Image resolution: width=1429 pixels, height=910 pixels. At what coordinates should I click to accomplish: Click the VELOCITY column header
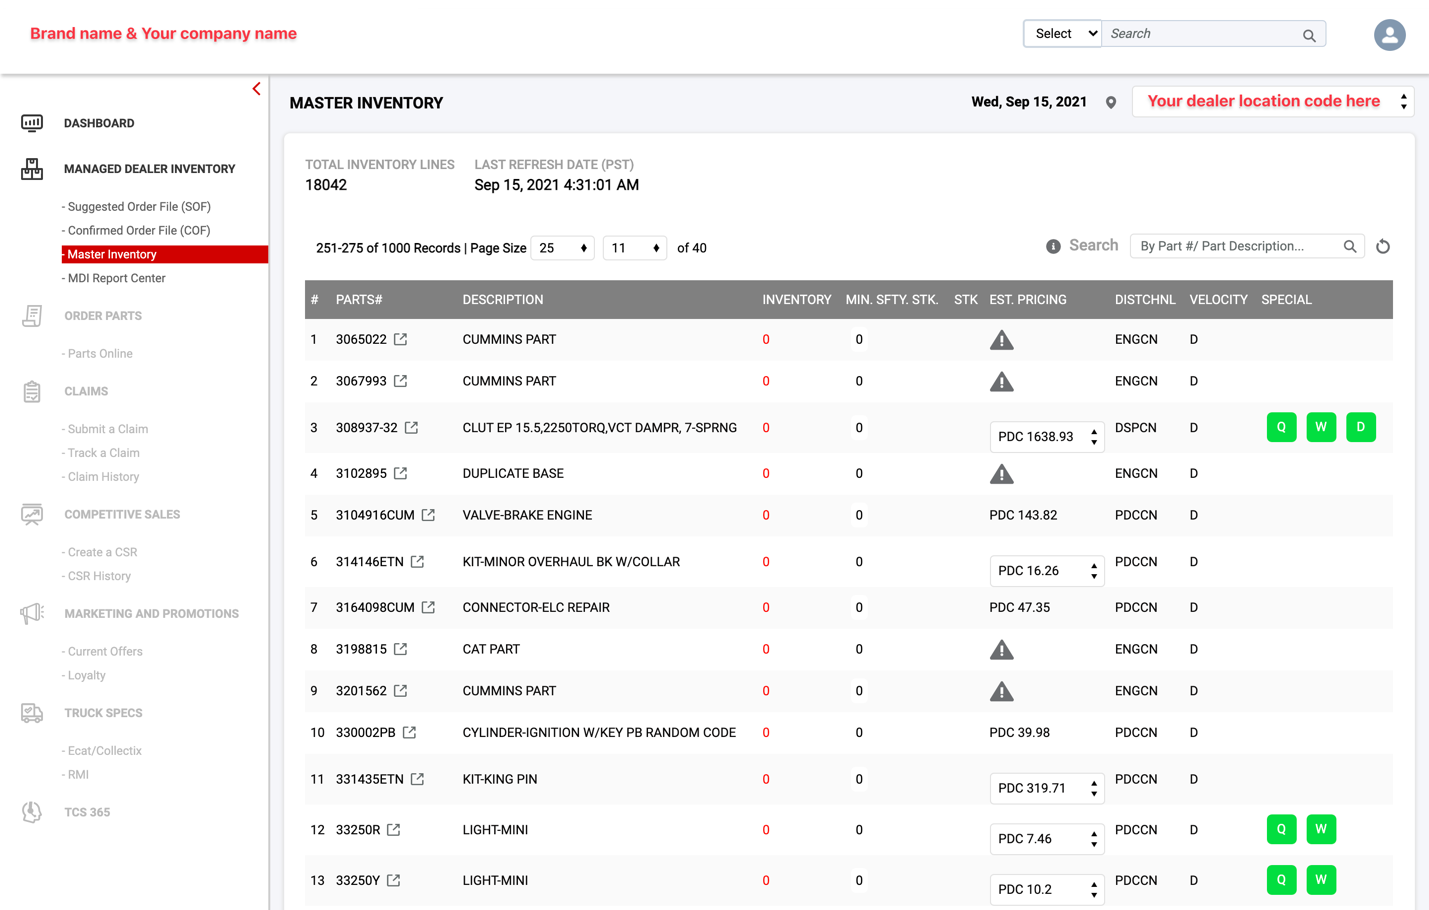pos(1218,300)
